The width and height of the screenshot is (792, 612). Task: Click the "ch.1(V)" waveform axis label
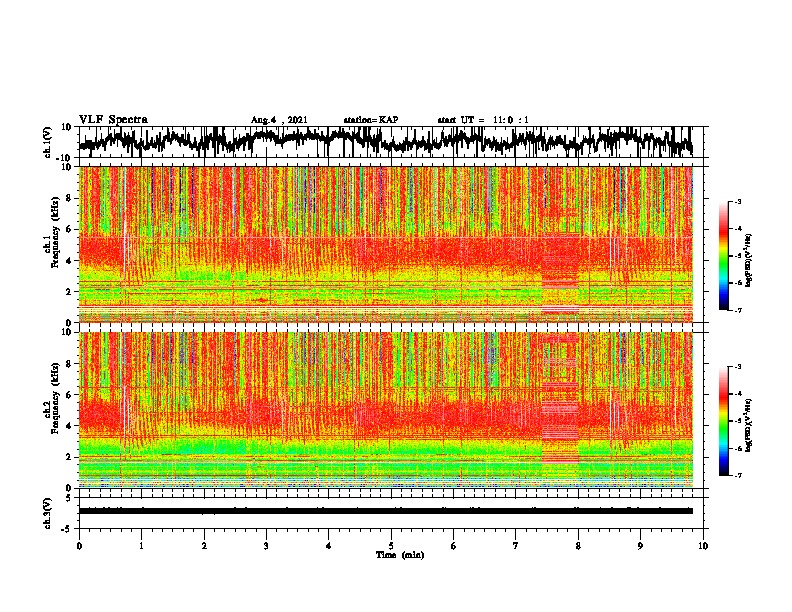pyautogui.click(x=48, y=142)
